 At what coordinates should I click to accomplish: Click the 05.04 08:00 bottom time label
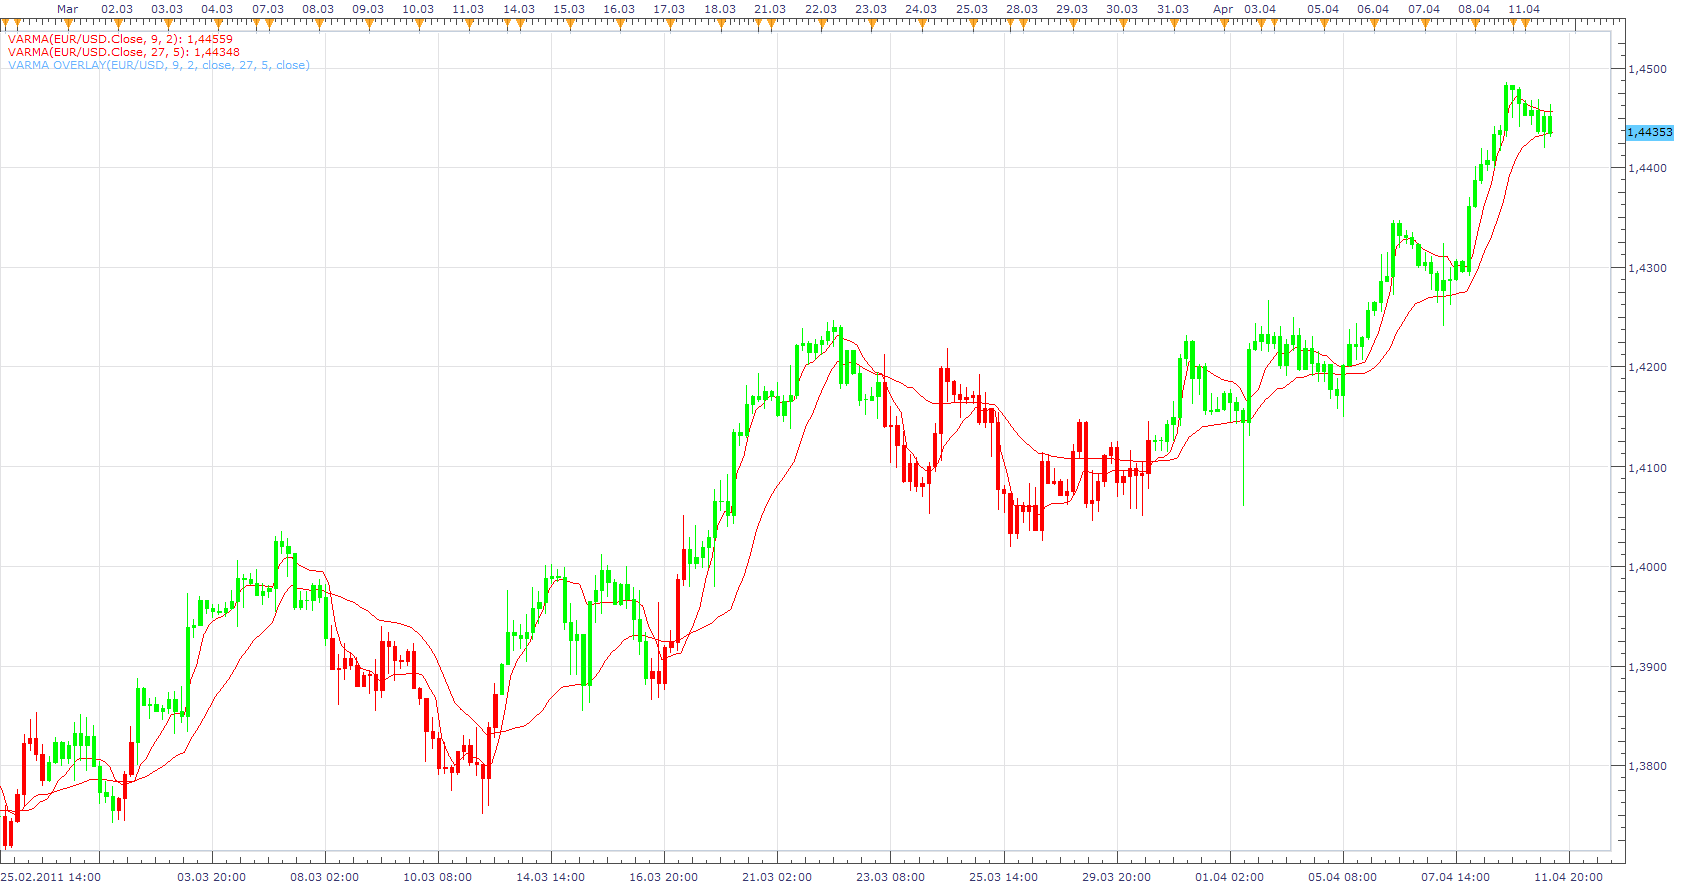1342,877
